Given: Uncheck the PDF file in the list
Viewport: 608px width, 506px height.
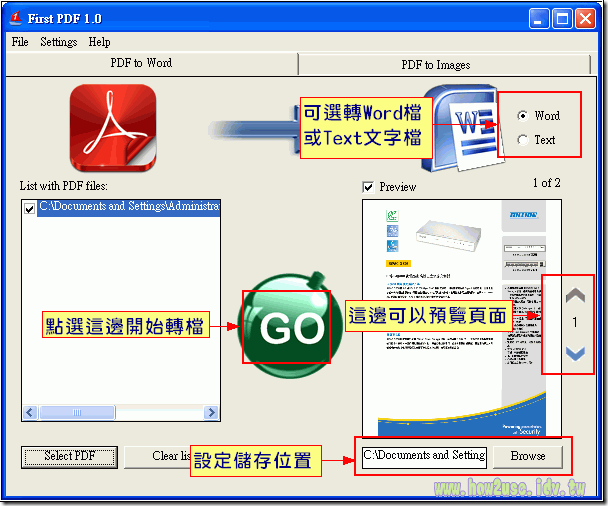Looking at the screenshot, I should click(29, 208).
